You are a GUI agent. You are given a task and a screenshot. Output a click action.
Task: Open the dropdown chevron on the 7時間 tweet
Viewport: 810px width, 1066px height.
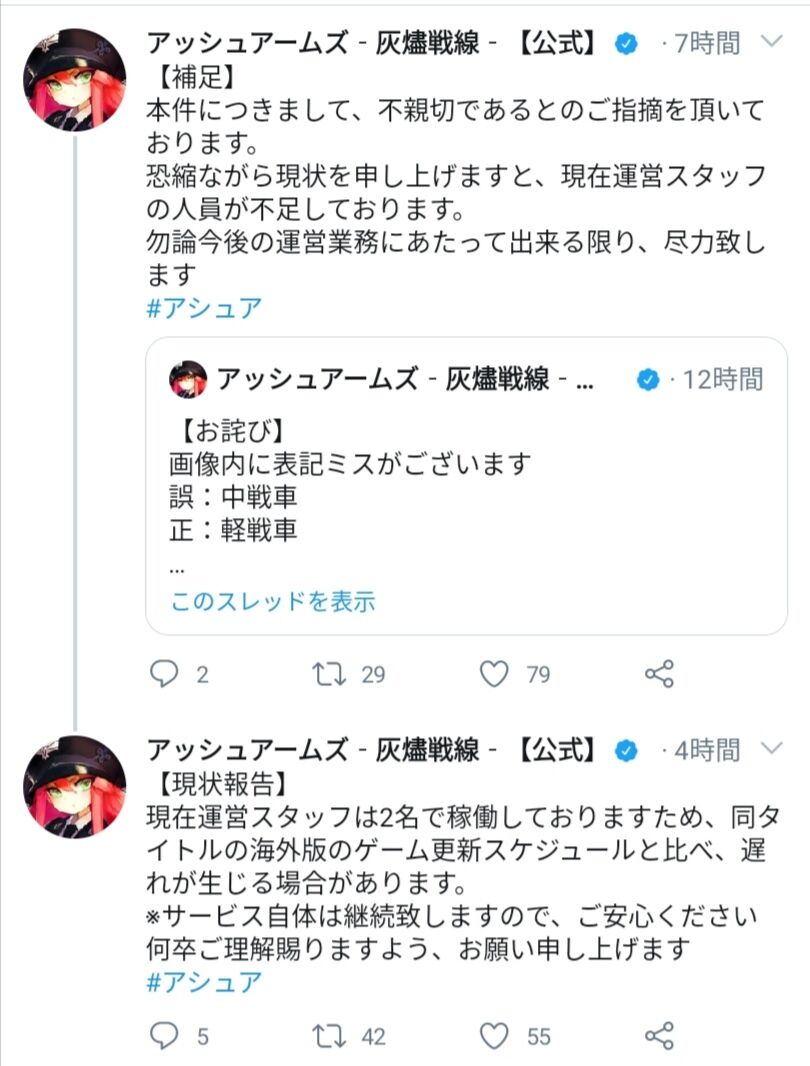tap(771, 42)
